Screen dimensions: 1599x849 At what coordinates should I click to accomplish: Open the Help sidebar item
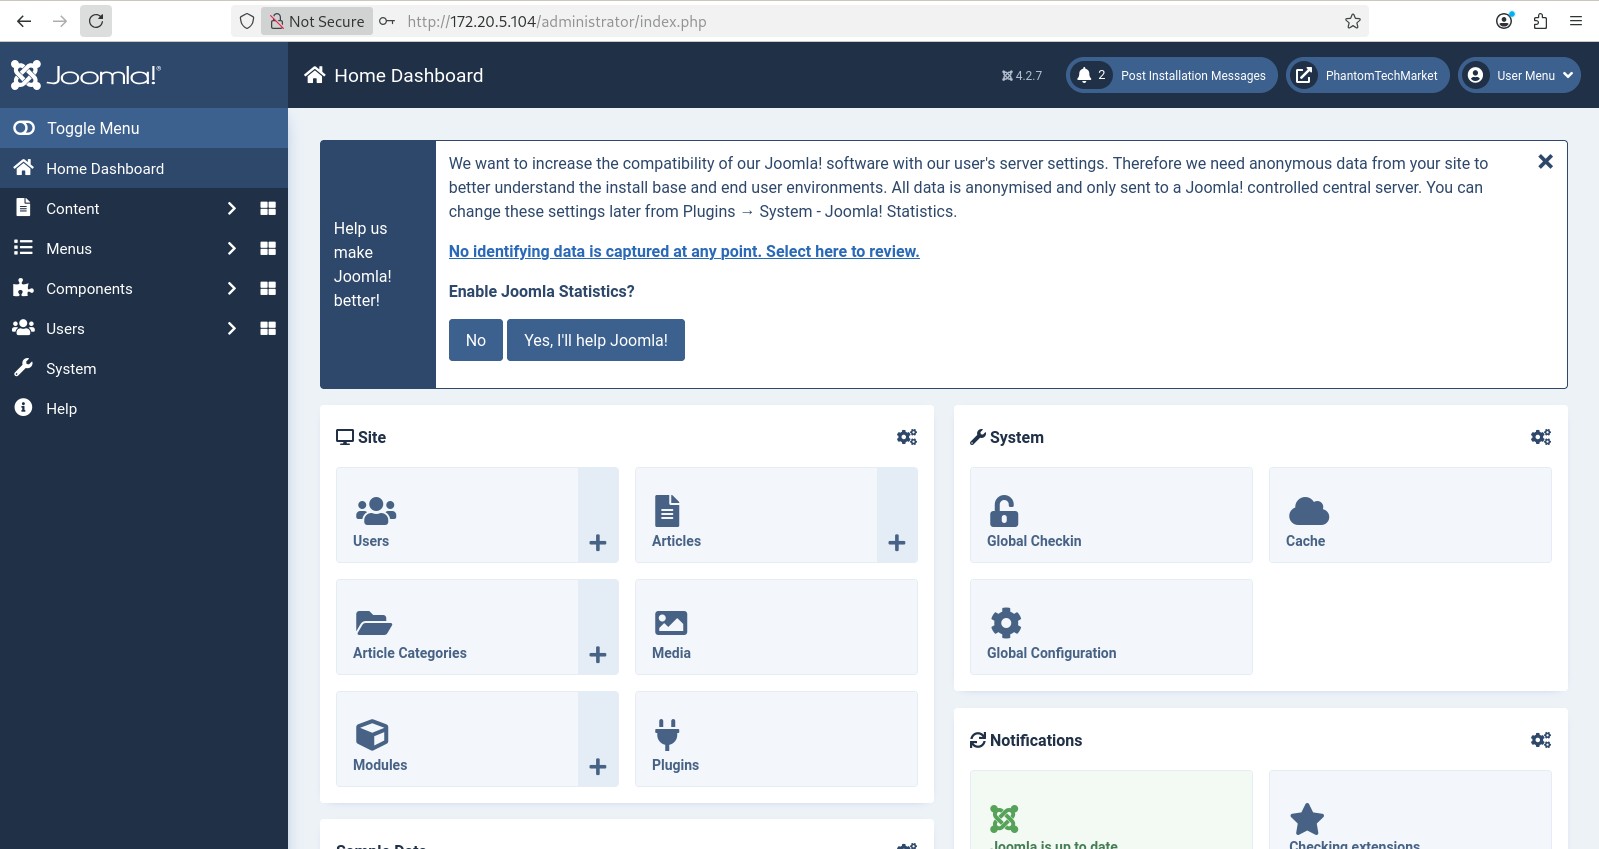tap(144, 408)
